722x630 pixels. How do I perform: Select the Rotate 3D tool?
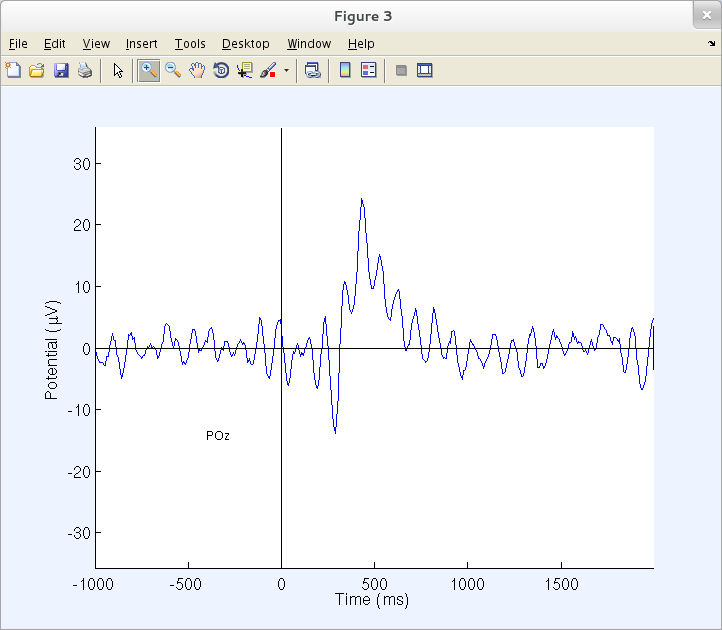[221, 71]
